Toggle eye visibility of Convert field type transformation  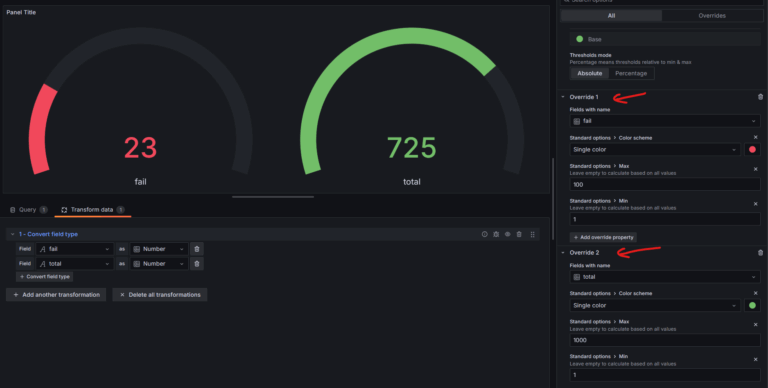point(507,234)
